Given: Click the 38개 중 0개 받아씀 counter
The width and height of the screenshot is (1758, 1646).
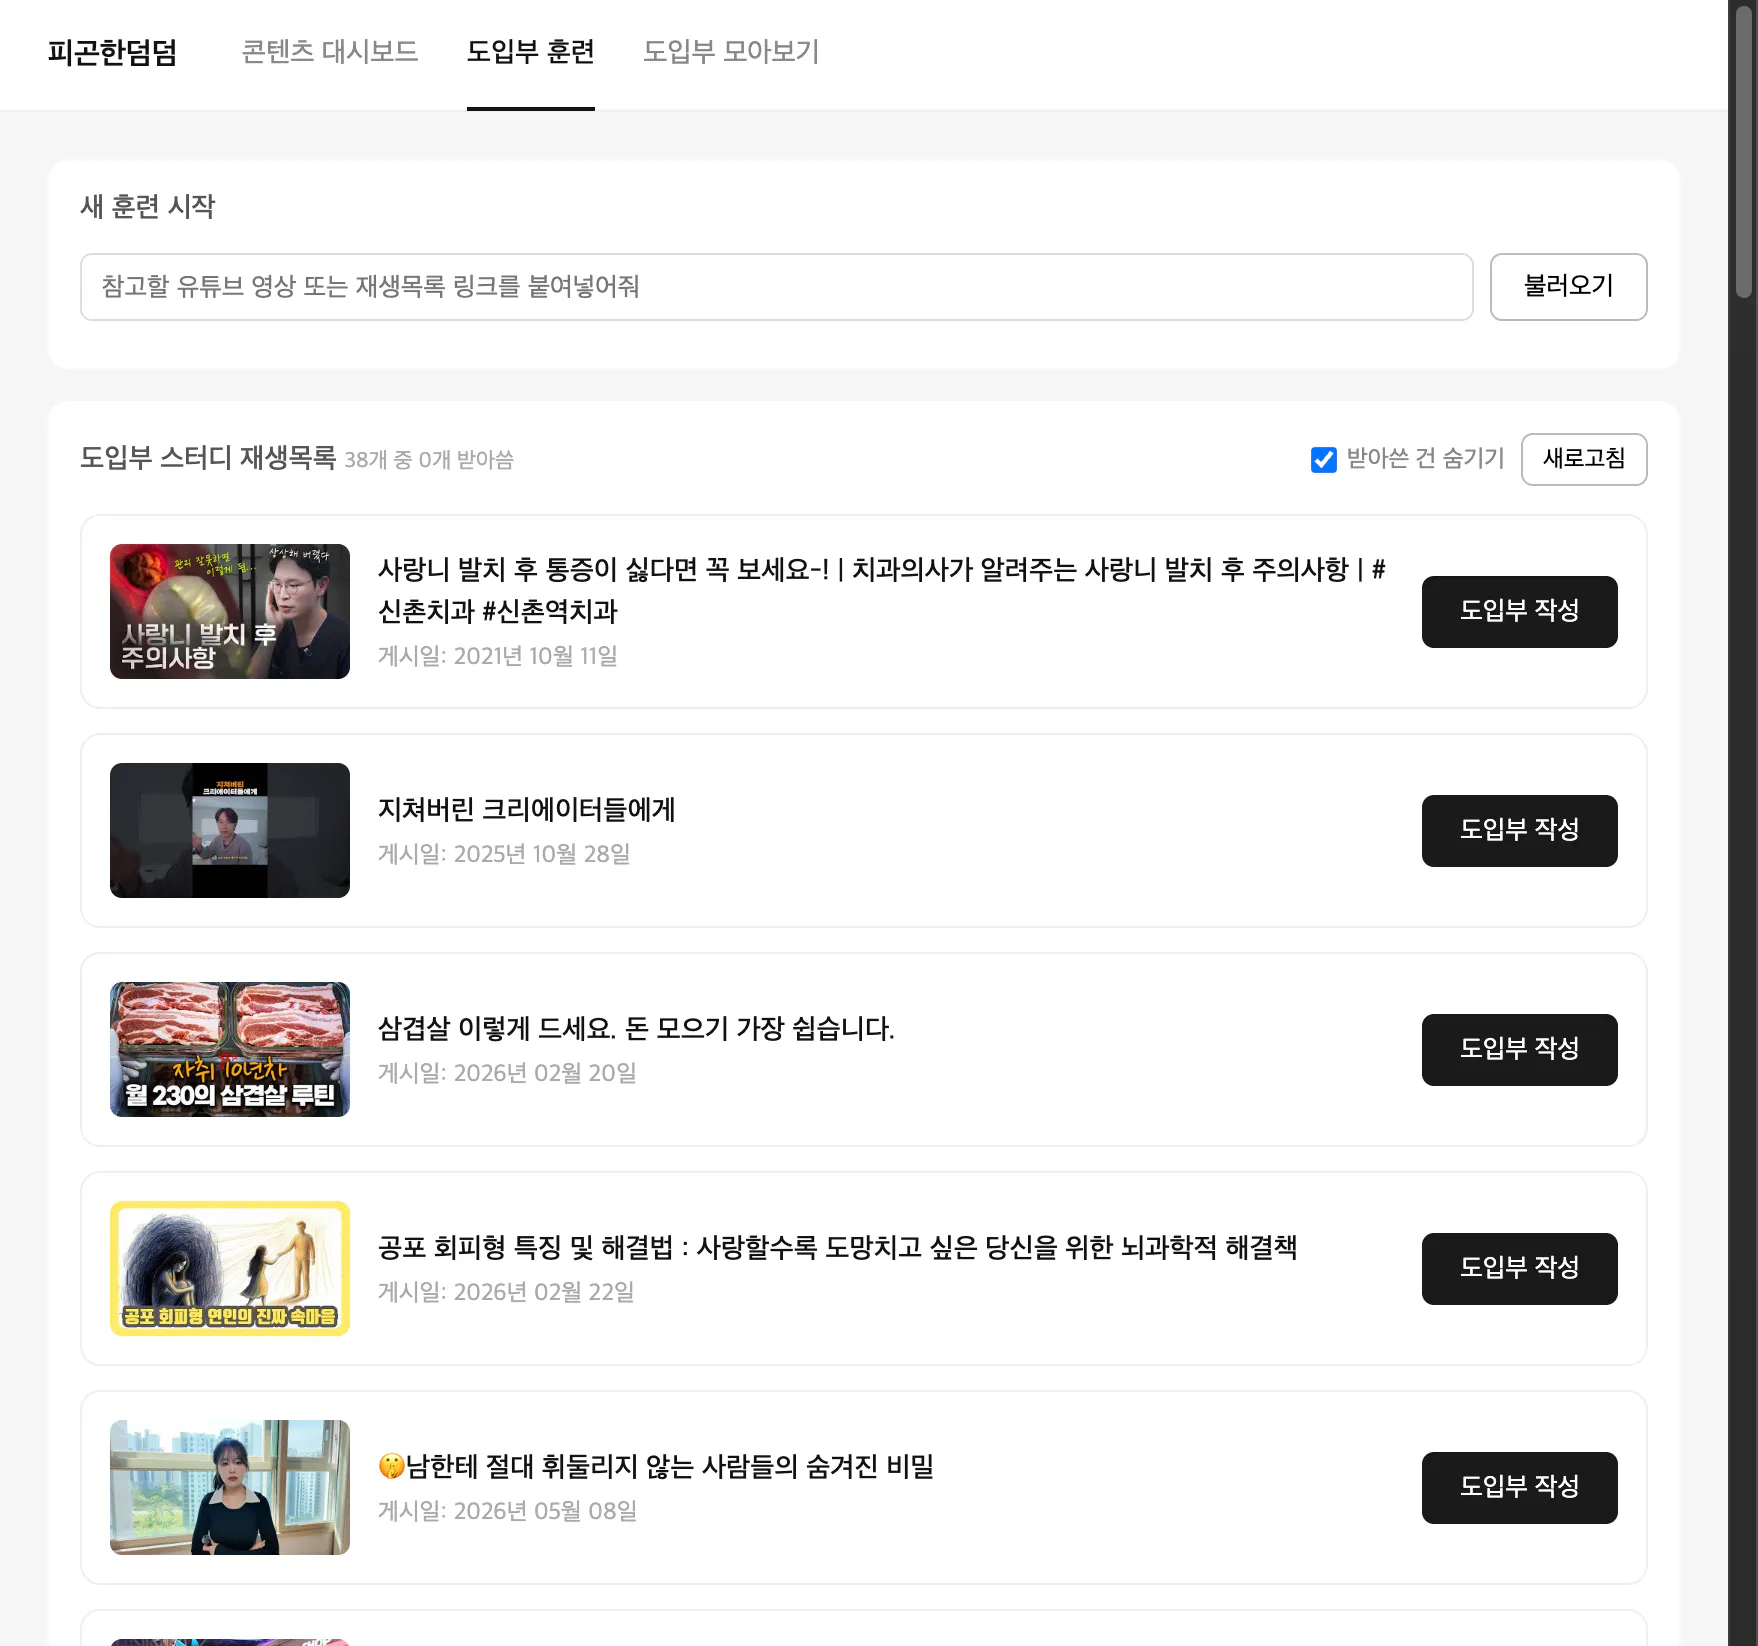Looking at the screenshot, I should [429, 460].
